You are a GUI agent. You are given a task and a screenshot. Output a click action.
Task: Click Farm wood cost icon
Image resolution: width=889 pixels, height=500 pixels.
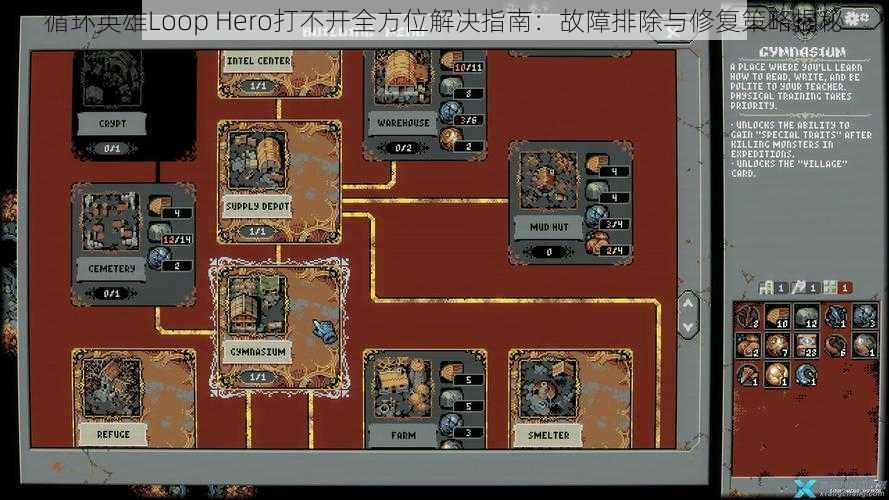[x=451, y=372]
